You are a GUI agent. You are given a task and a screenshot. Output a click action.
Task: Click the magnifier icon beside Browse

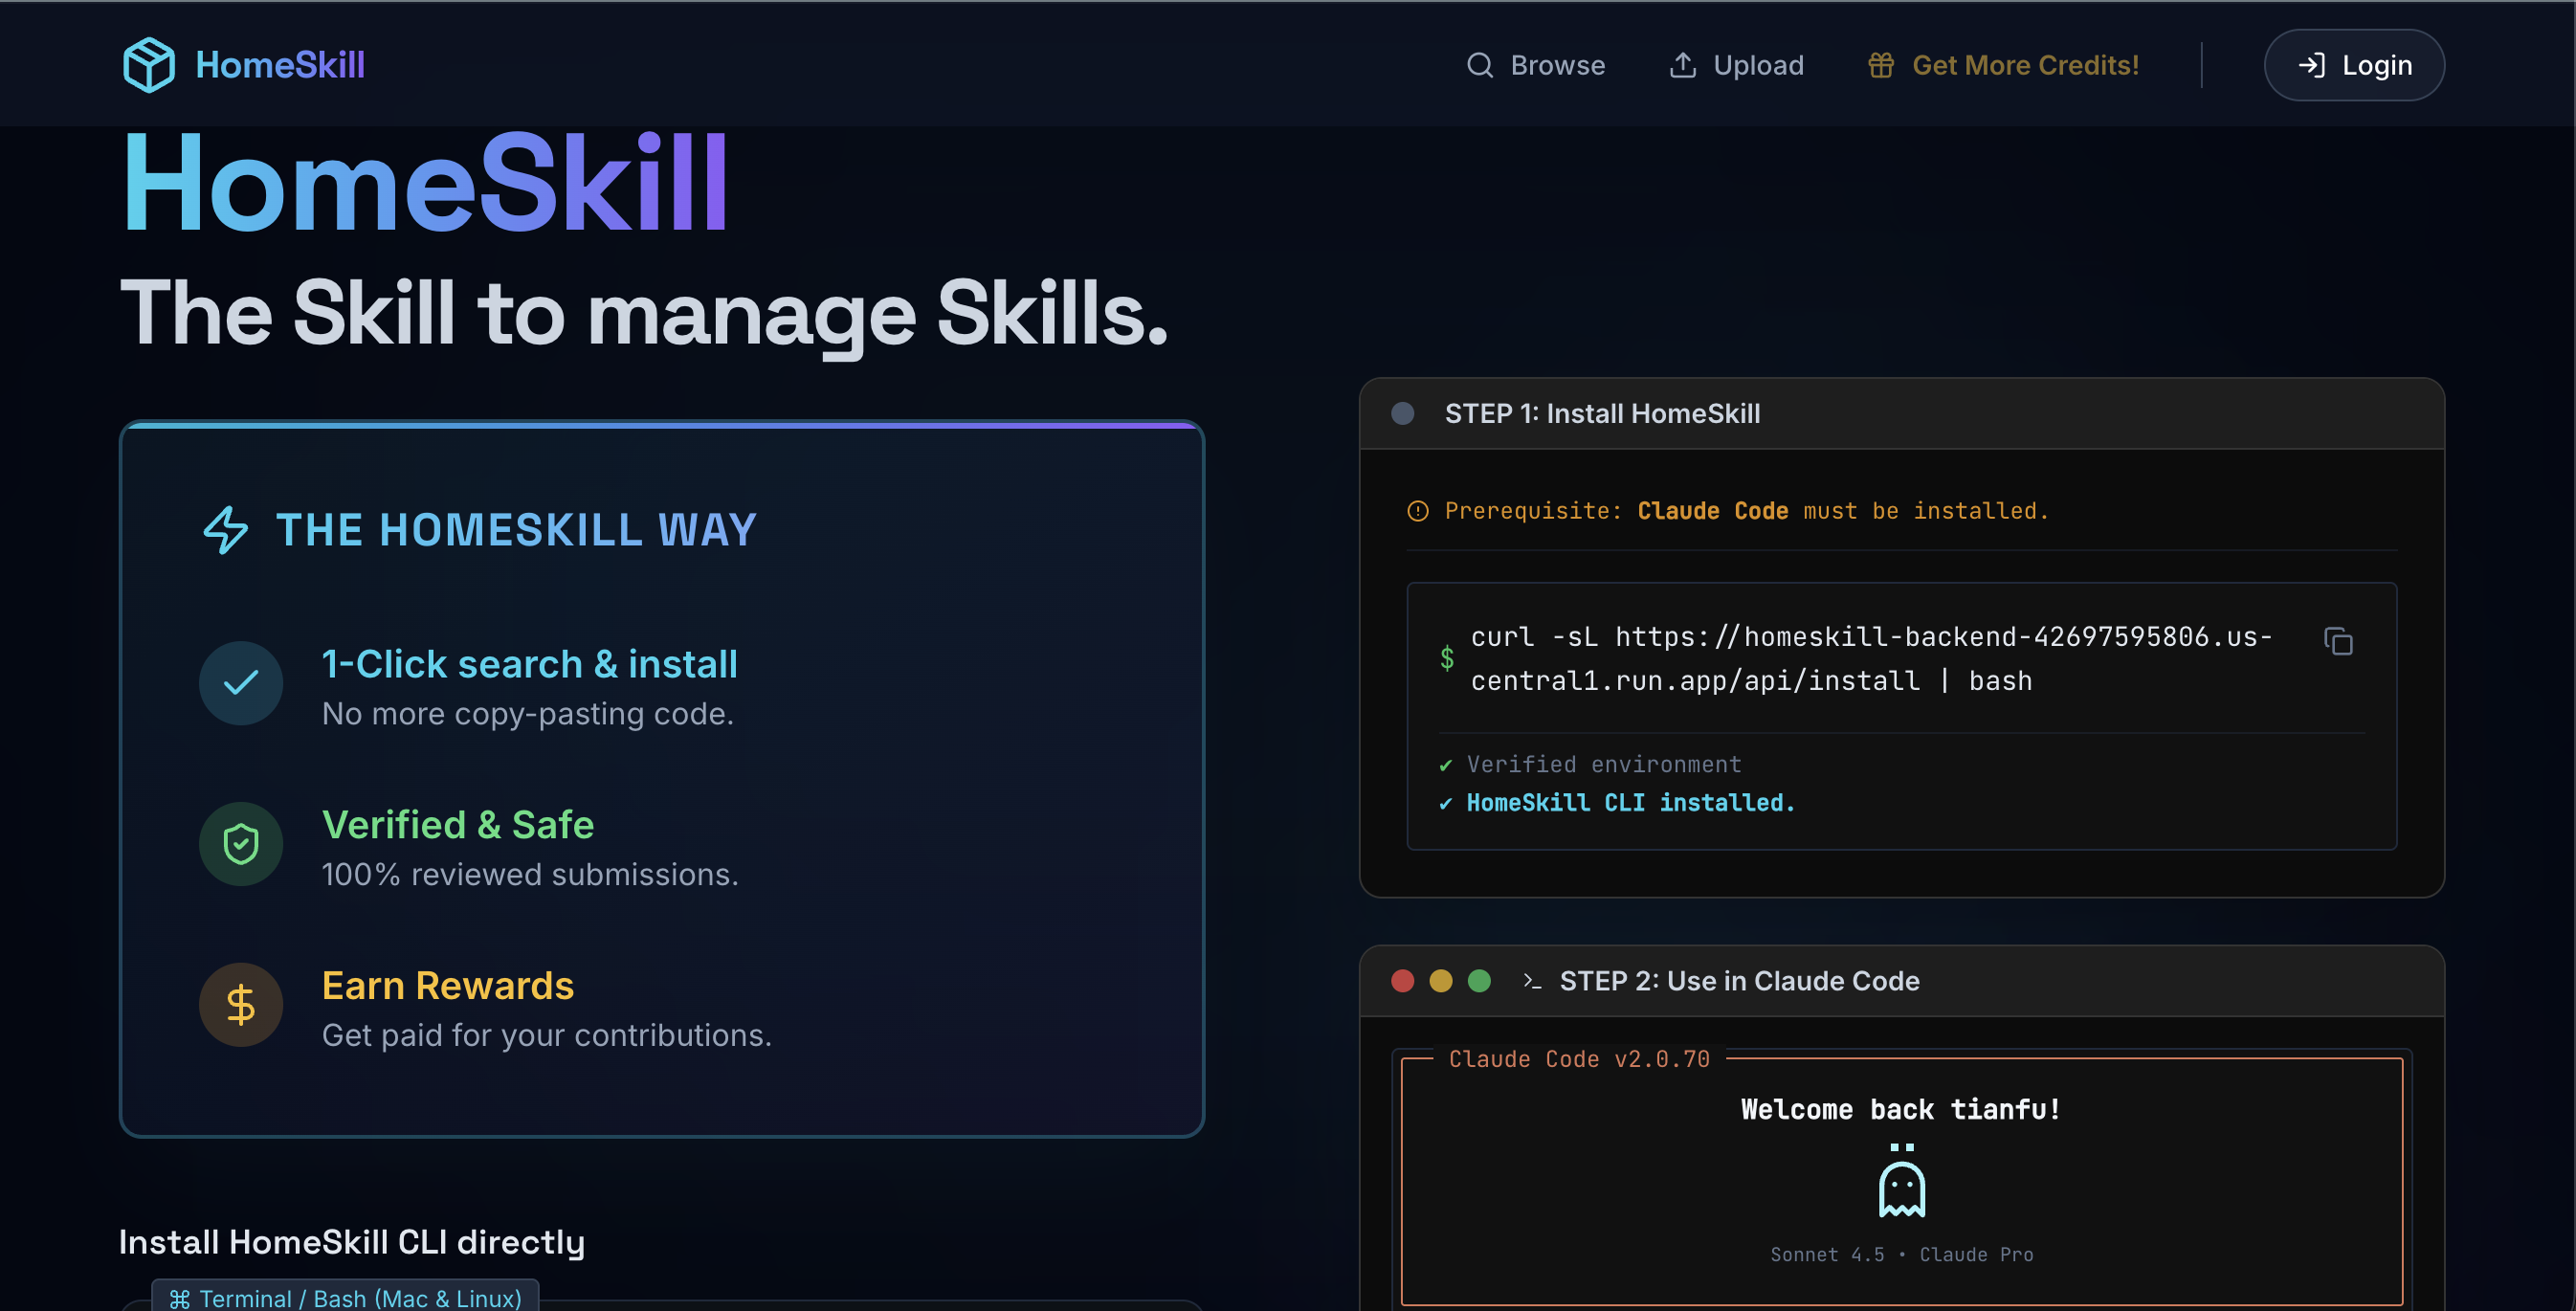[x=1480, y=65]
